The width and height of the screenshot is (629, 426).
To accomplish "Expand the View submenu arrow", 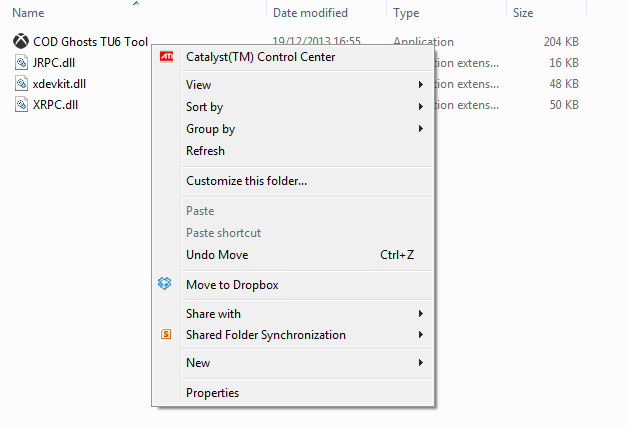I will click(421, 85).
